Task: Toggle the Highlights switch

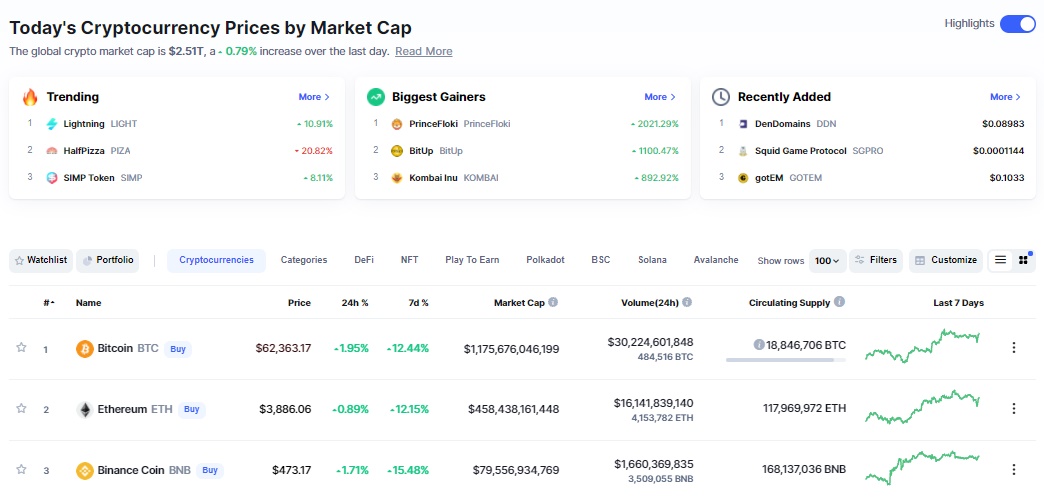Action: [1017, 23]
